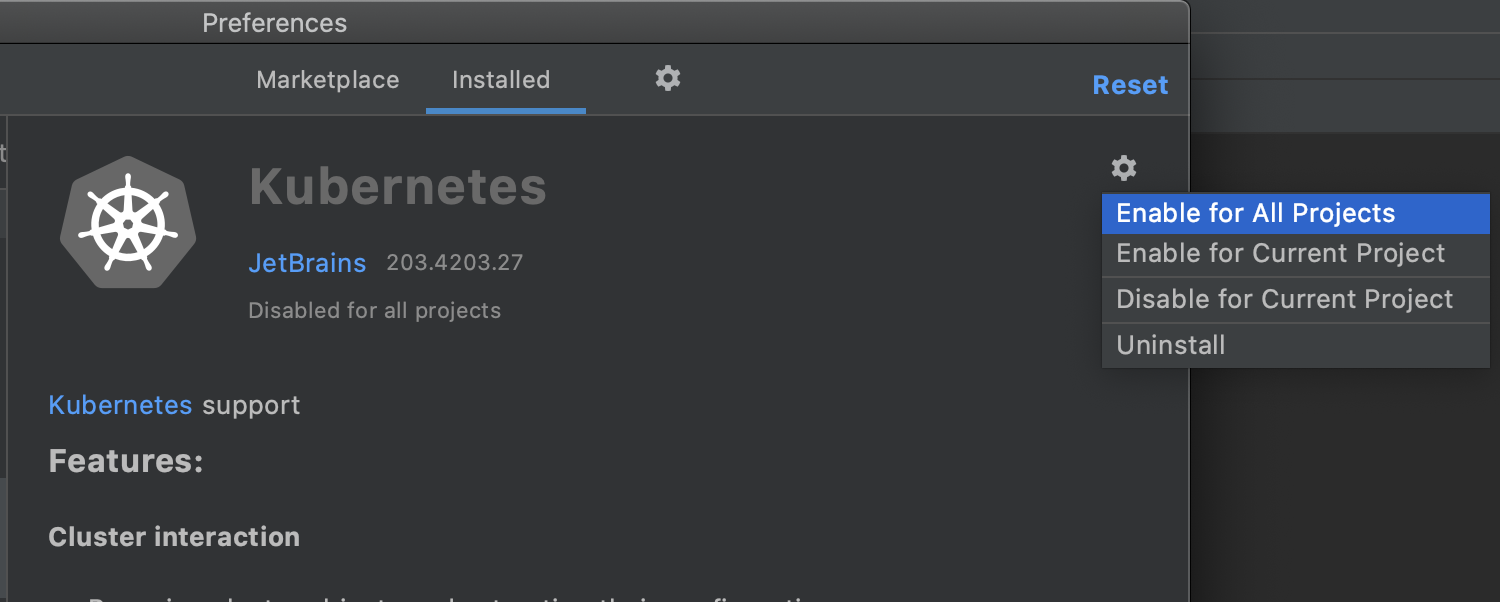Click the Cluster interaction heading
The width and height of the screenshot is (1500, 602).
[x=174, y=537]
